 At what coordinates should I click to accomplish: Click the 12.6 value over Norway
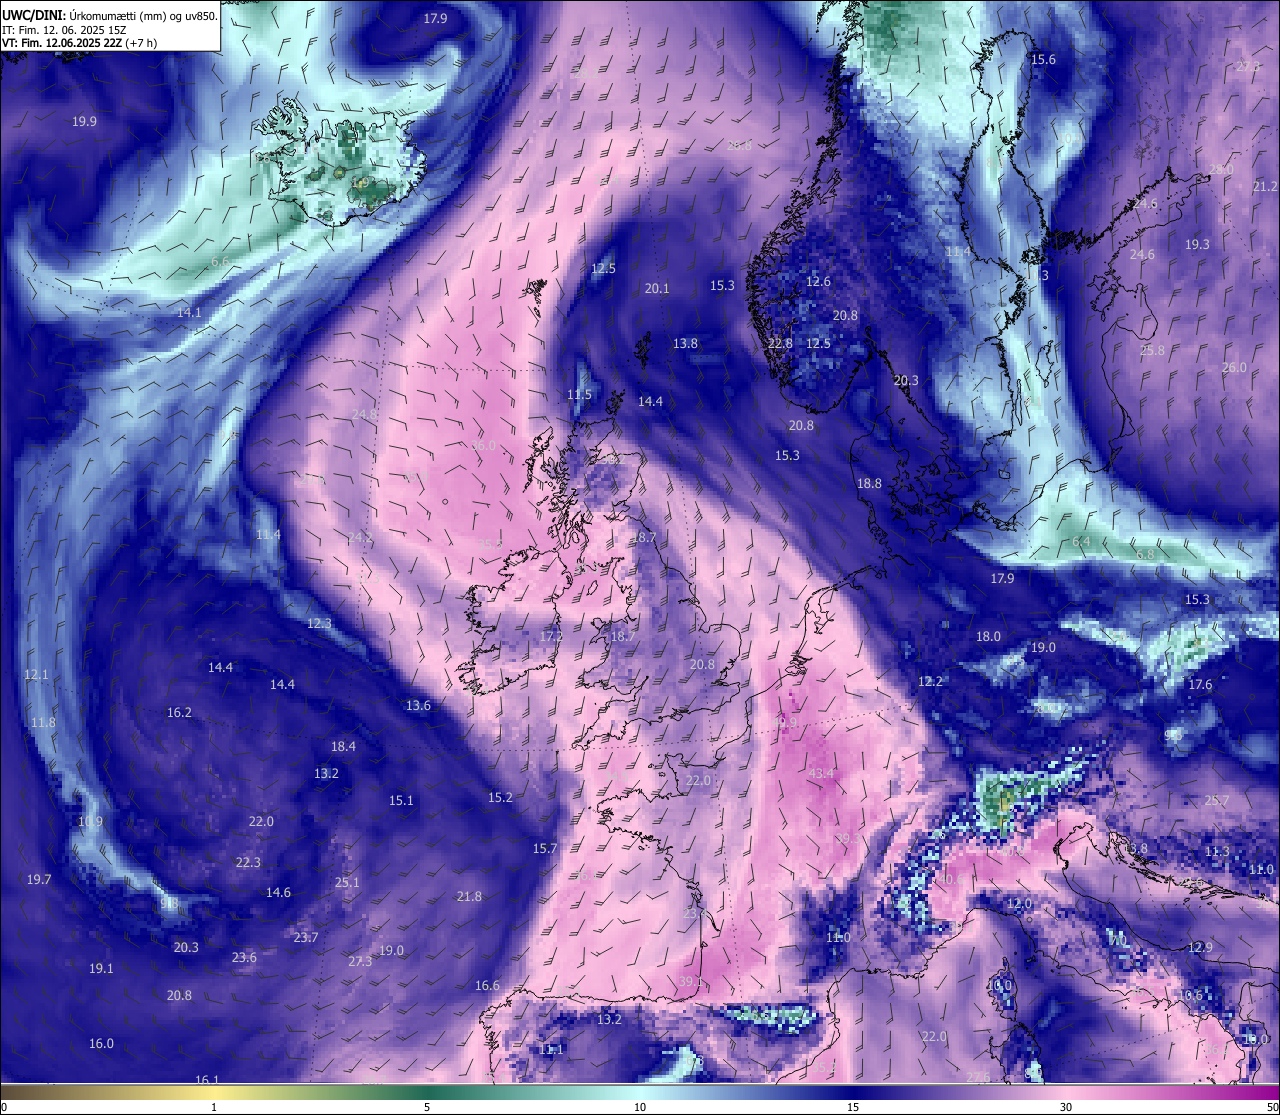tap(818, 282)
